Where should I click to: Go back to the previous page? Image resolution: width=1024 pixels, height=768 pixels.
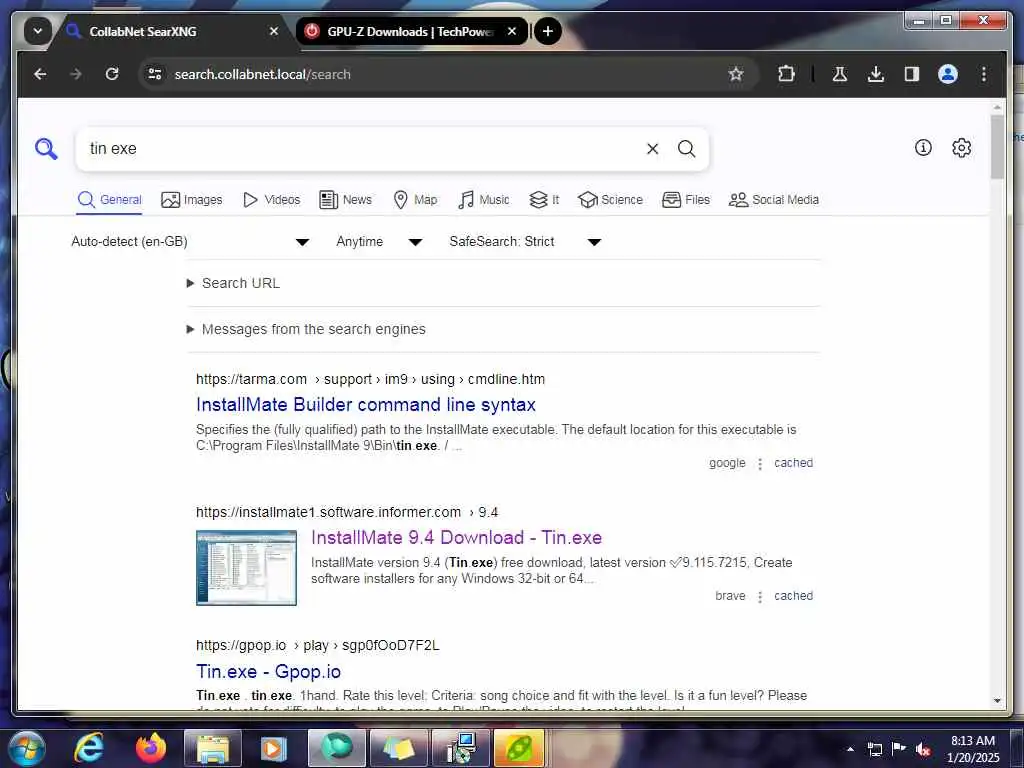coord(40,74)
